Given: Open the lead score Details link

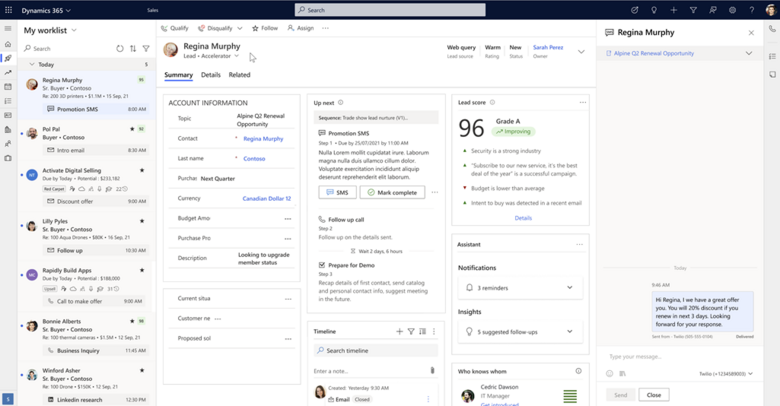Looking at the screenshot, I should (x=523, y=218).
